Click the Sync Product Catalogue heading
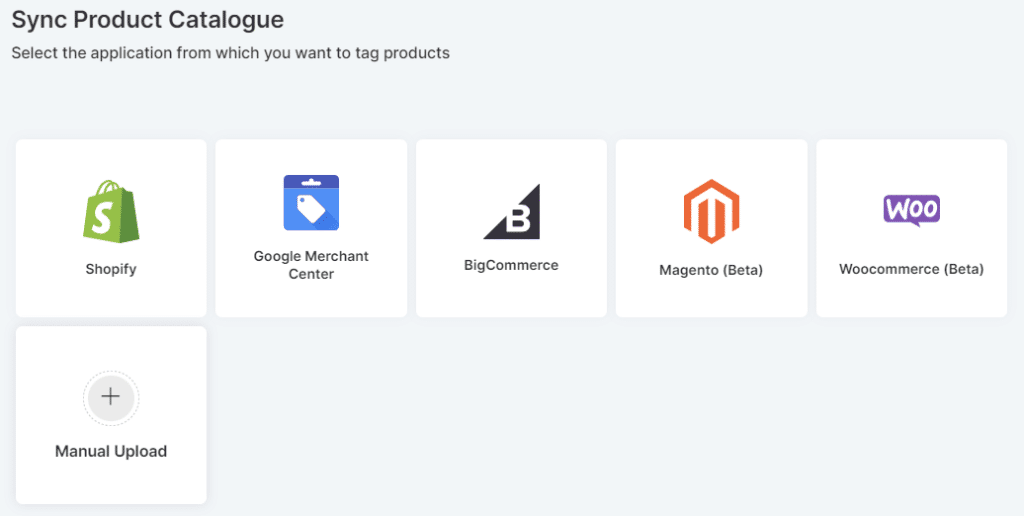 coord(148,19)
